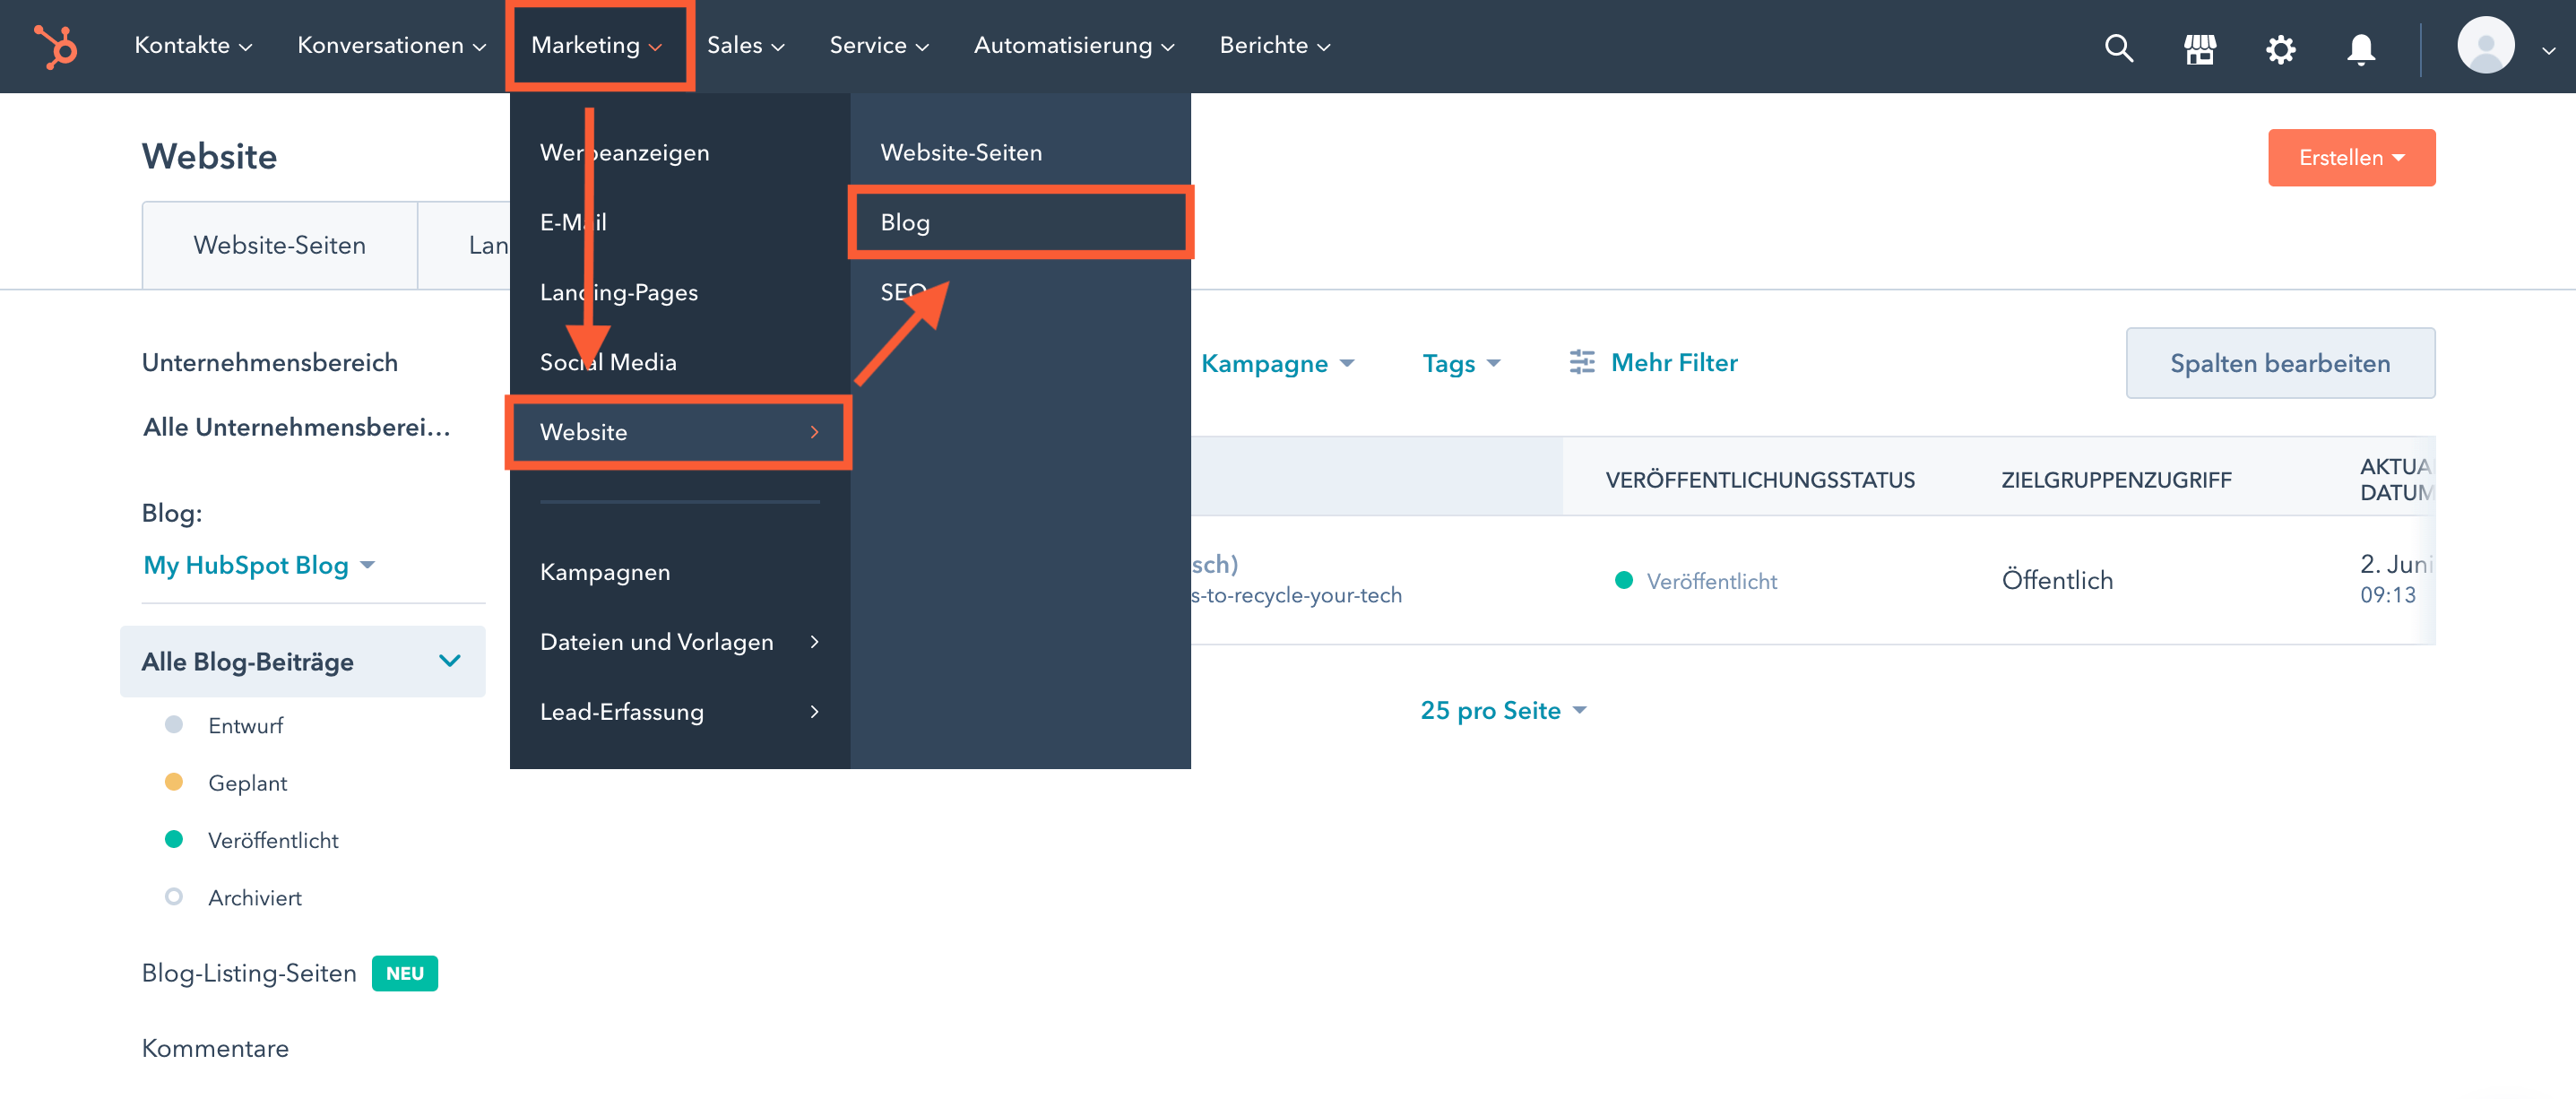
Task: Open the My HubSpot Blog selector
Action: (258, 565)
